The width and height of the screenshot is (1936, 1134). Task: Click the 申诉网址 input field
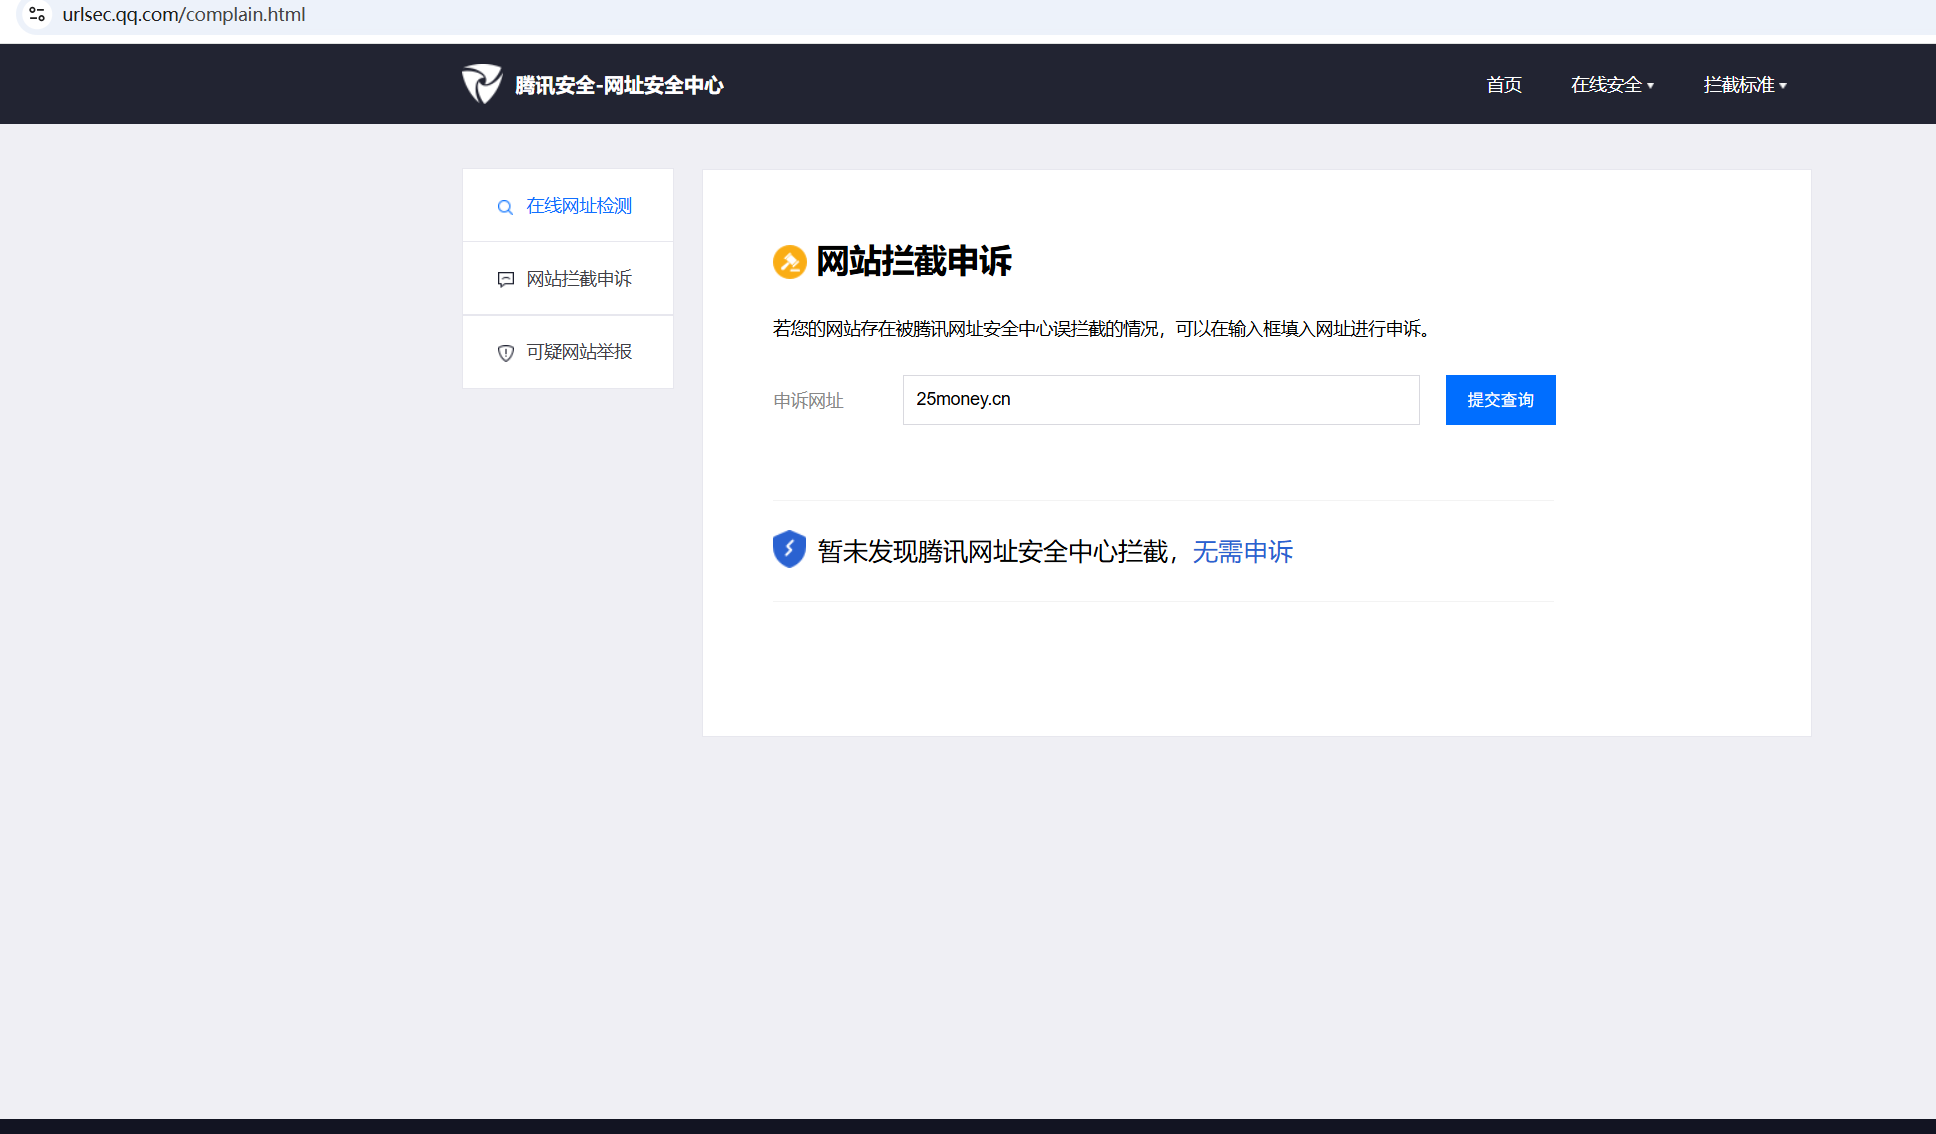pos(1160,400)
